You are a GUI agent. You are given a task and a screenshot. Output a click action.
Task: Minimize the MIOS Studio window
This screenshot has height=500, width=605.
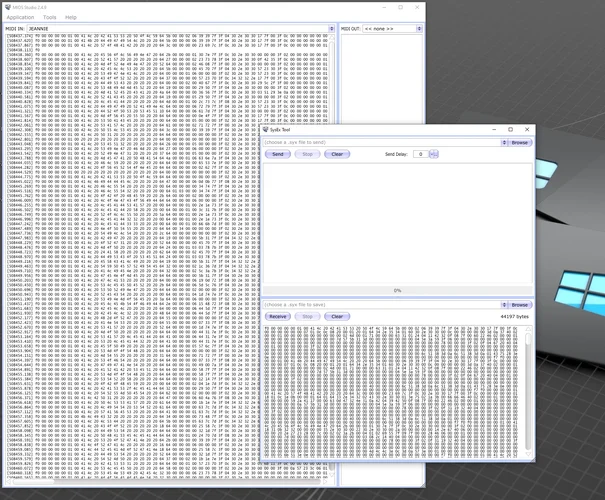pos(384,7)
